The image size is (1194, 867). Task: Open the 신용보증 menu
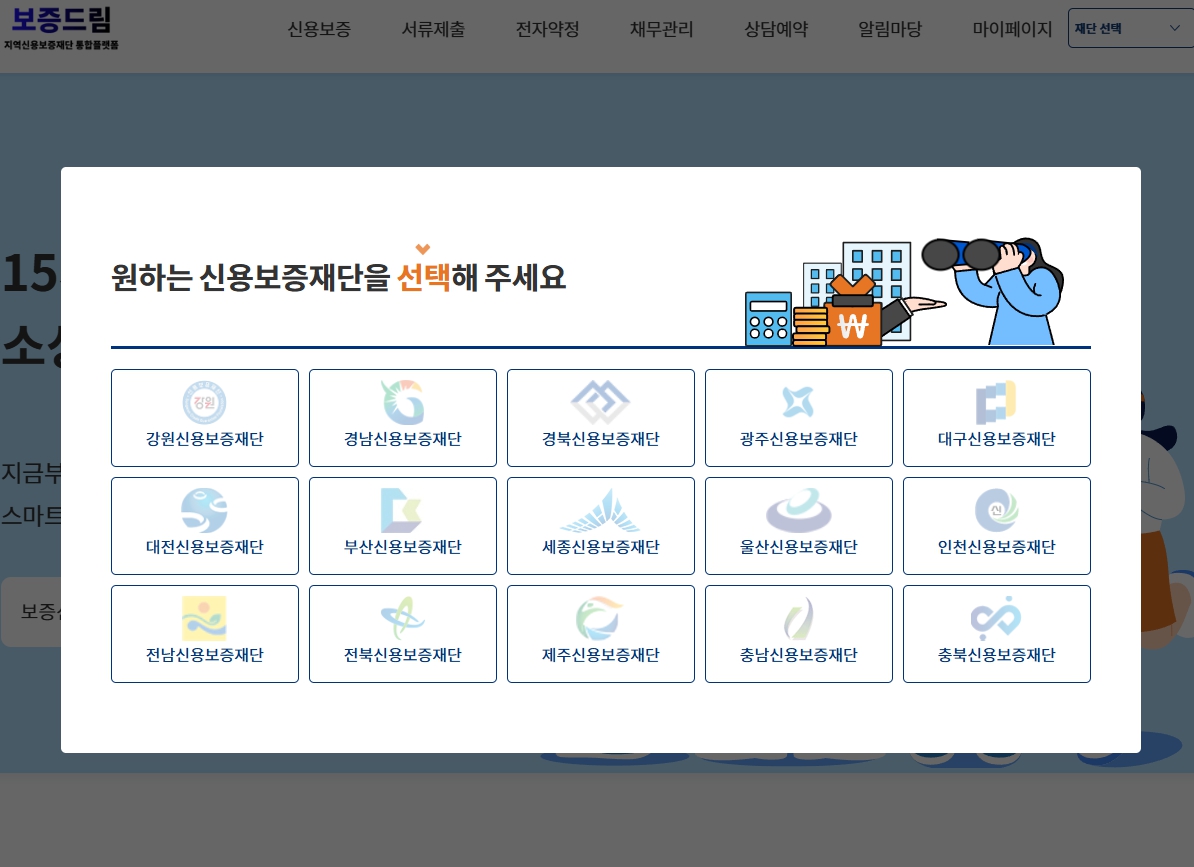pos(318,29)
